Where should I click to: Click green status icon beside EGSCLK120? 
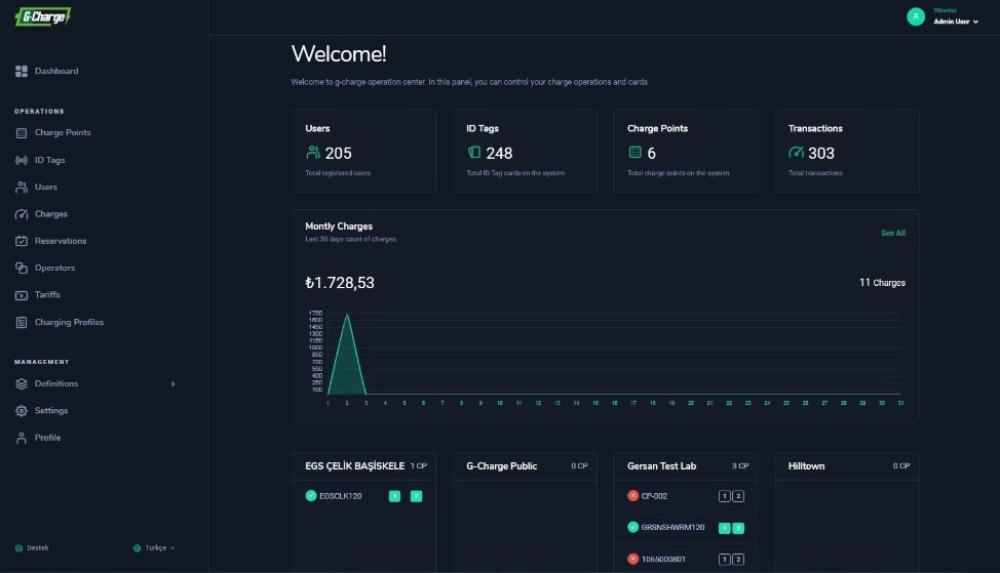pyautogui.click(x=311, y=495)
